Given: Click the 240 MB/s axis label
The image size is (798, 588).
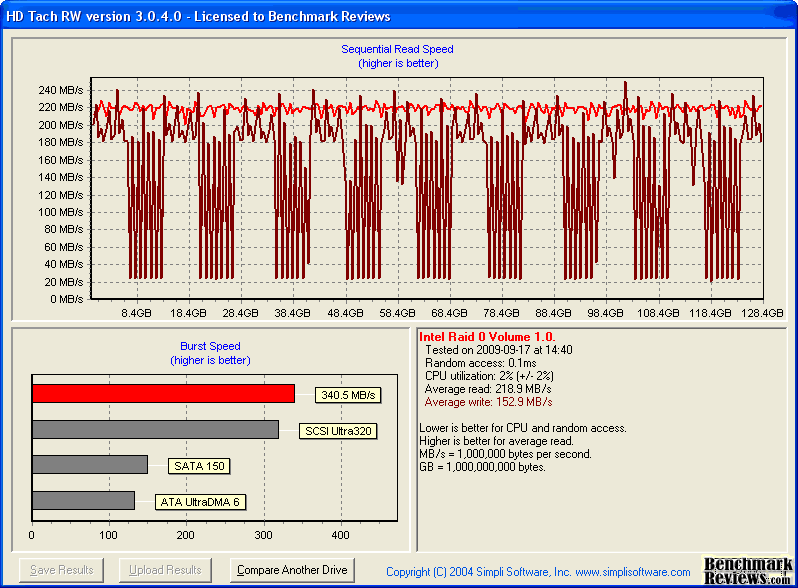Looking at the screenshot, I should [61, 91].
